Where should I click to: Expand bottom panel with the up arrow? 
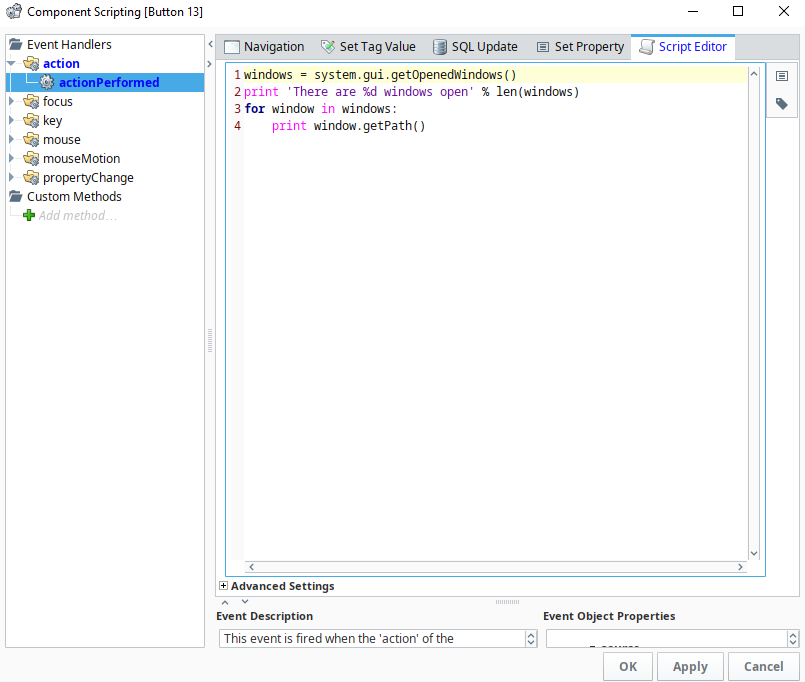tap(225, 602)
